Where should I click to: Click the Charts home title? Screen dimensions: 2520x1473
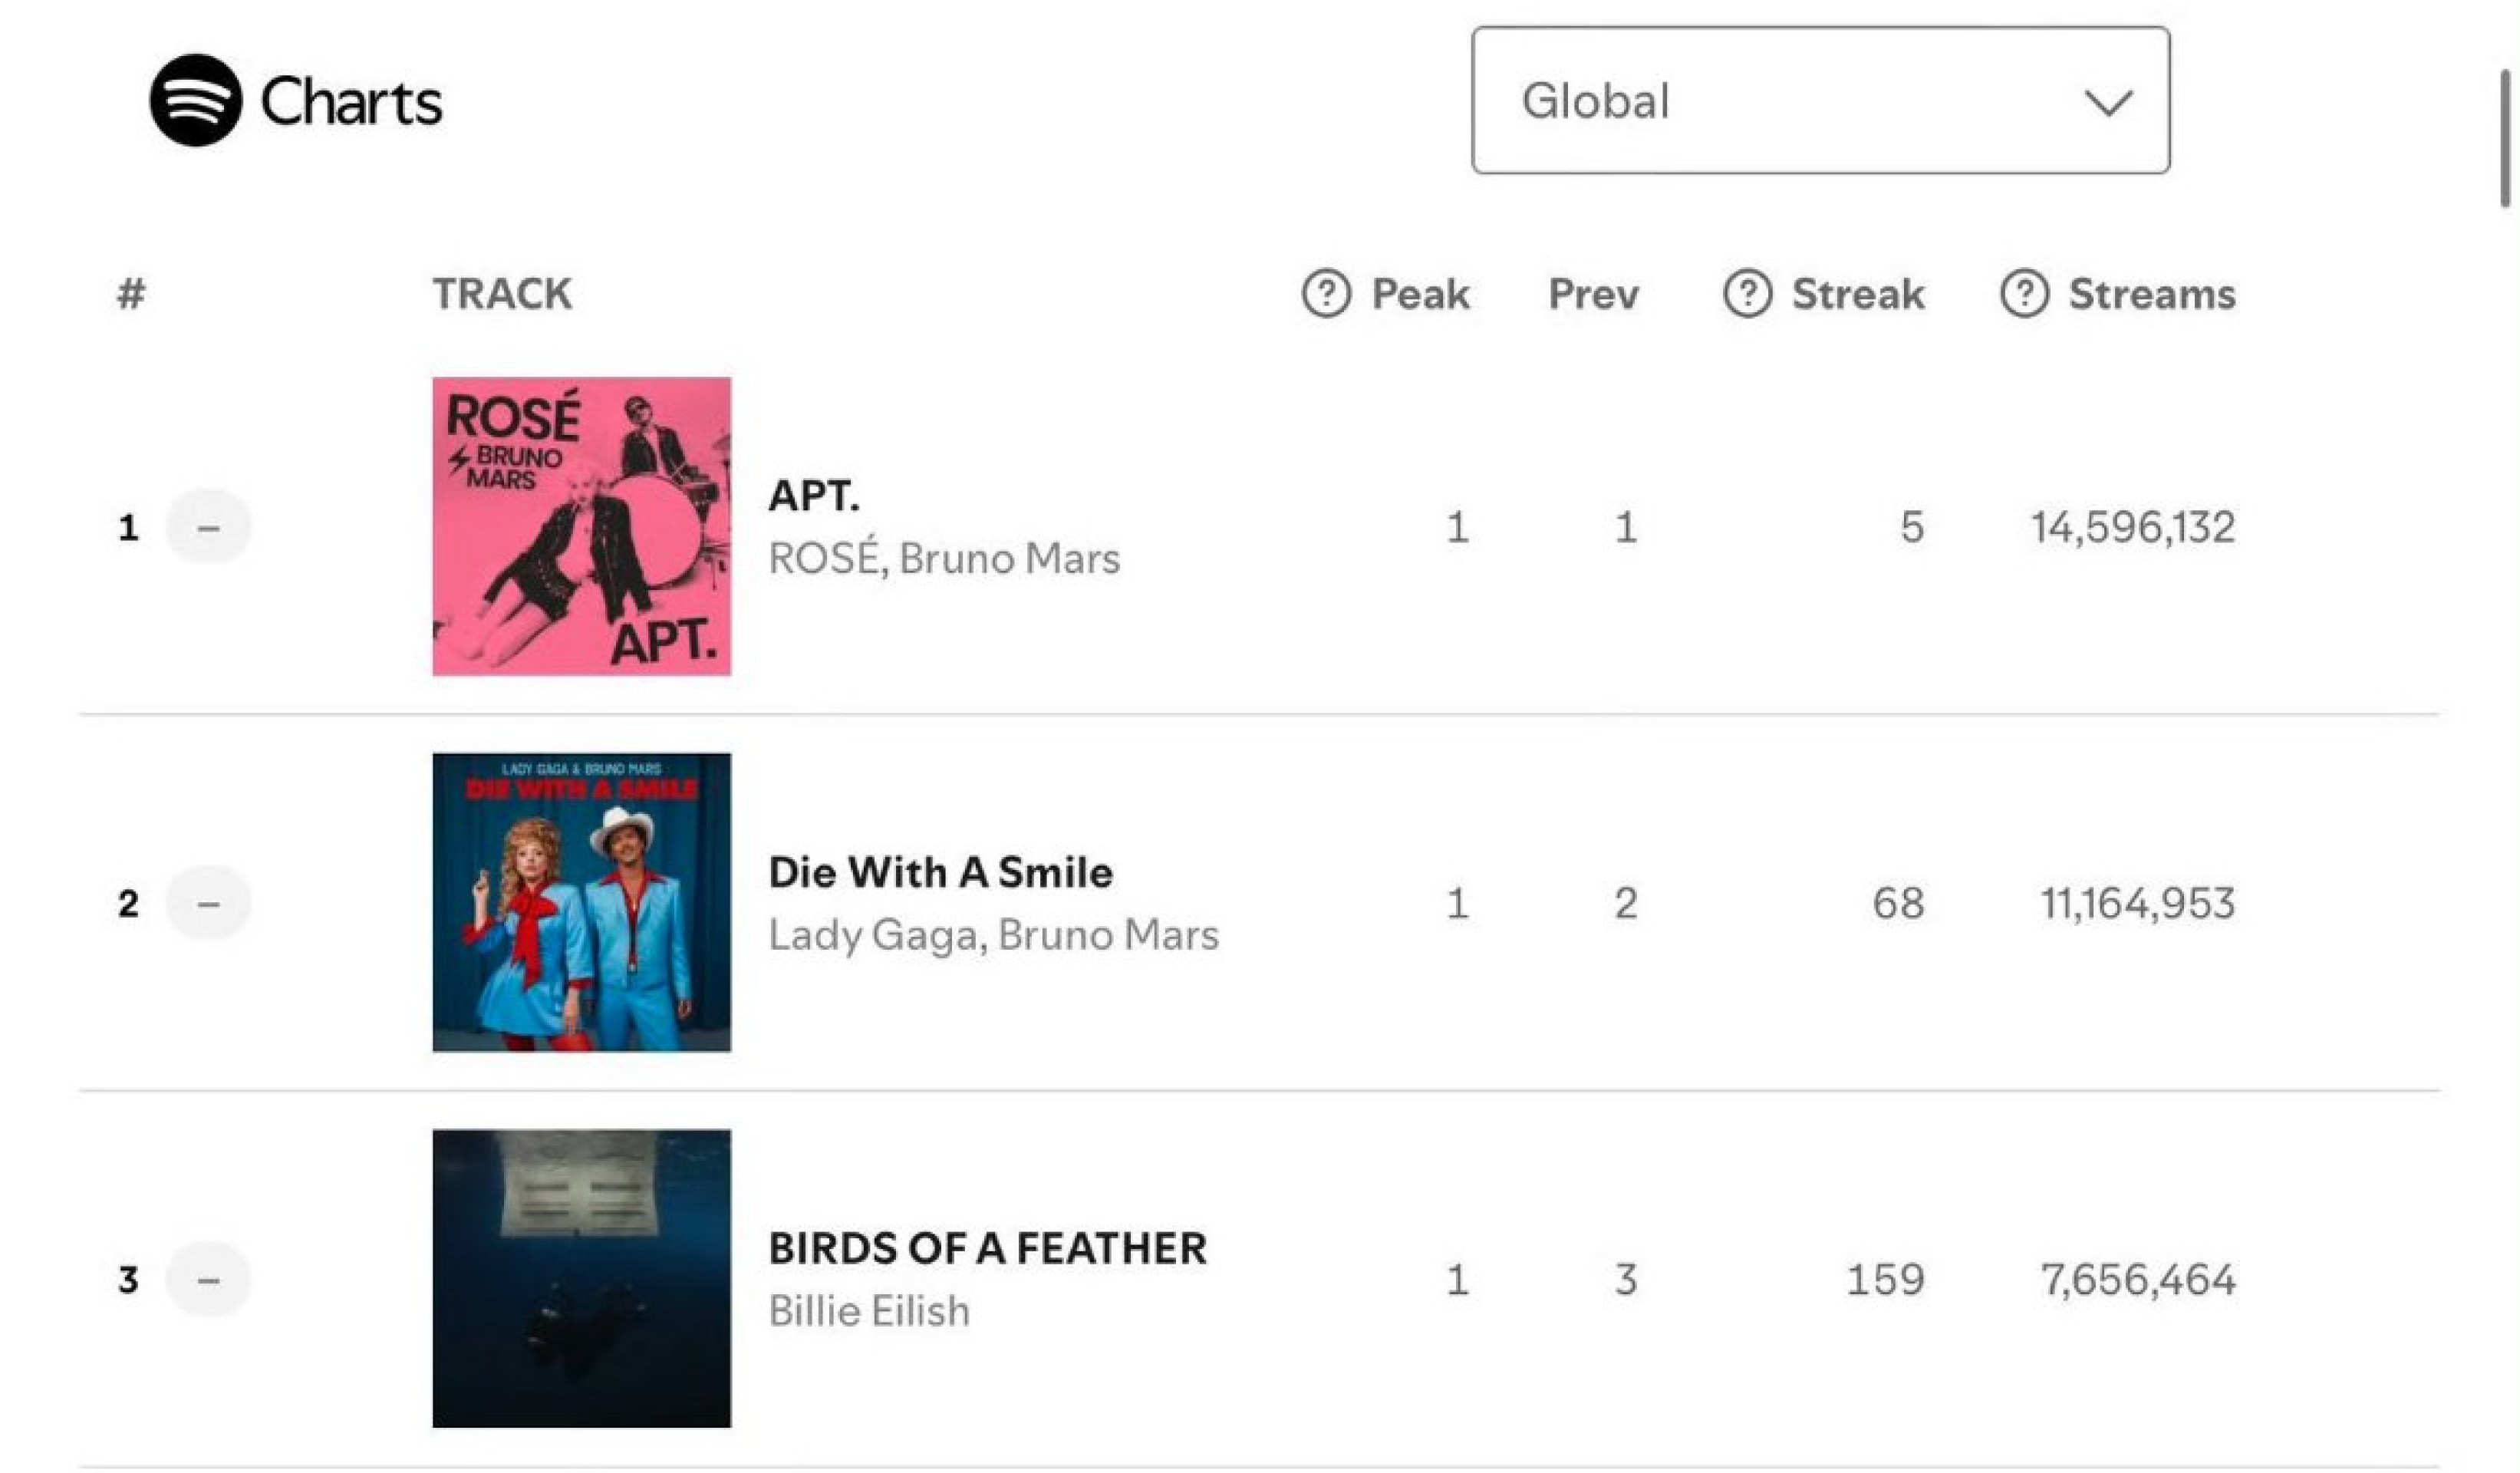pos(351,102)
